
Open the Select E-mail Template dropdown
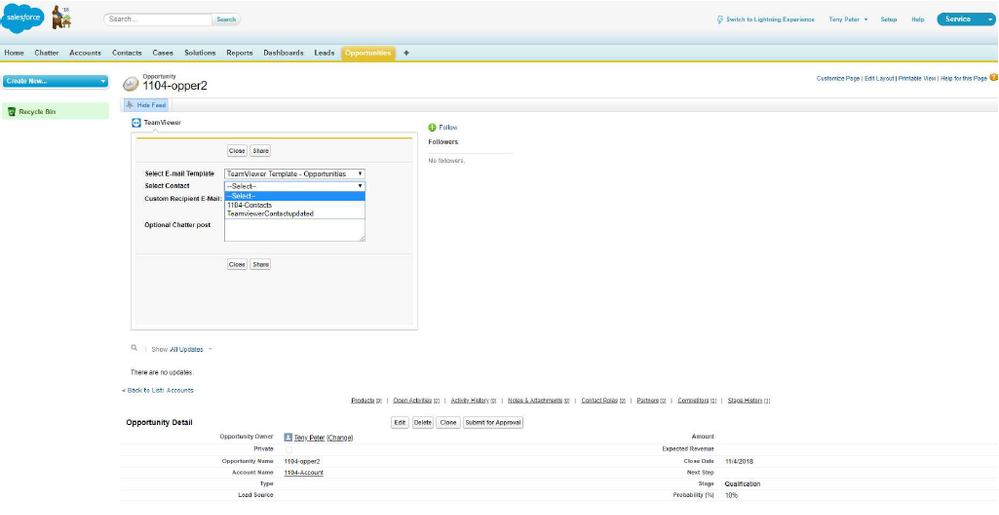(294, 173)
